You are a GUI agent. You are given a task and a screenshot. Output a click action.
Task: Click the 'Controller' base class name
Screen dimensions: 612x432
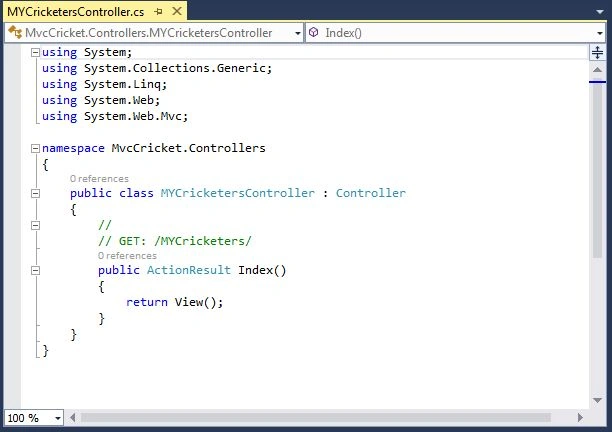pos(371,193)
